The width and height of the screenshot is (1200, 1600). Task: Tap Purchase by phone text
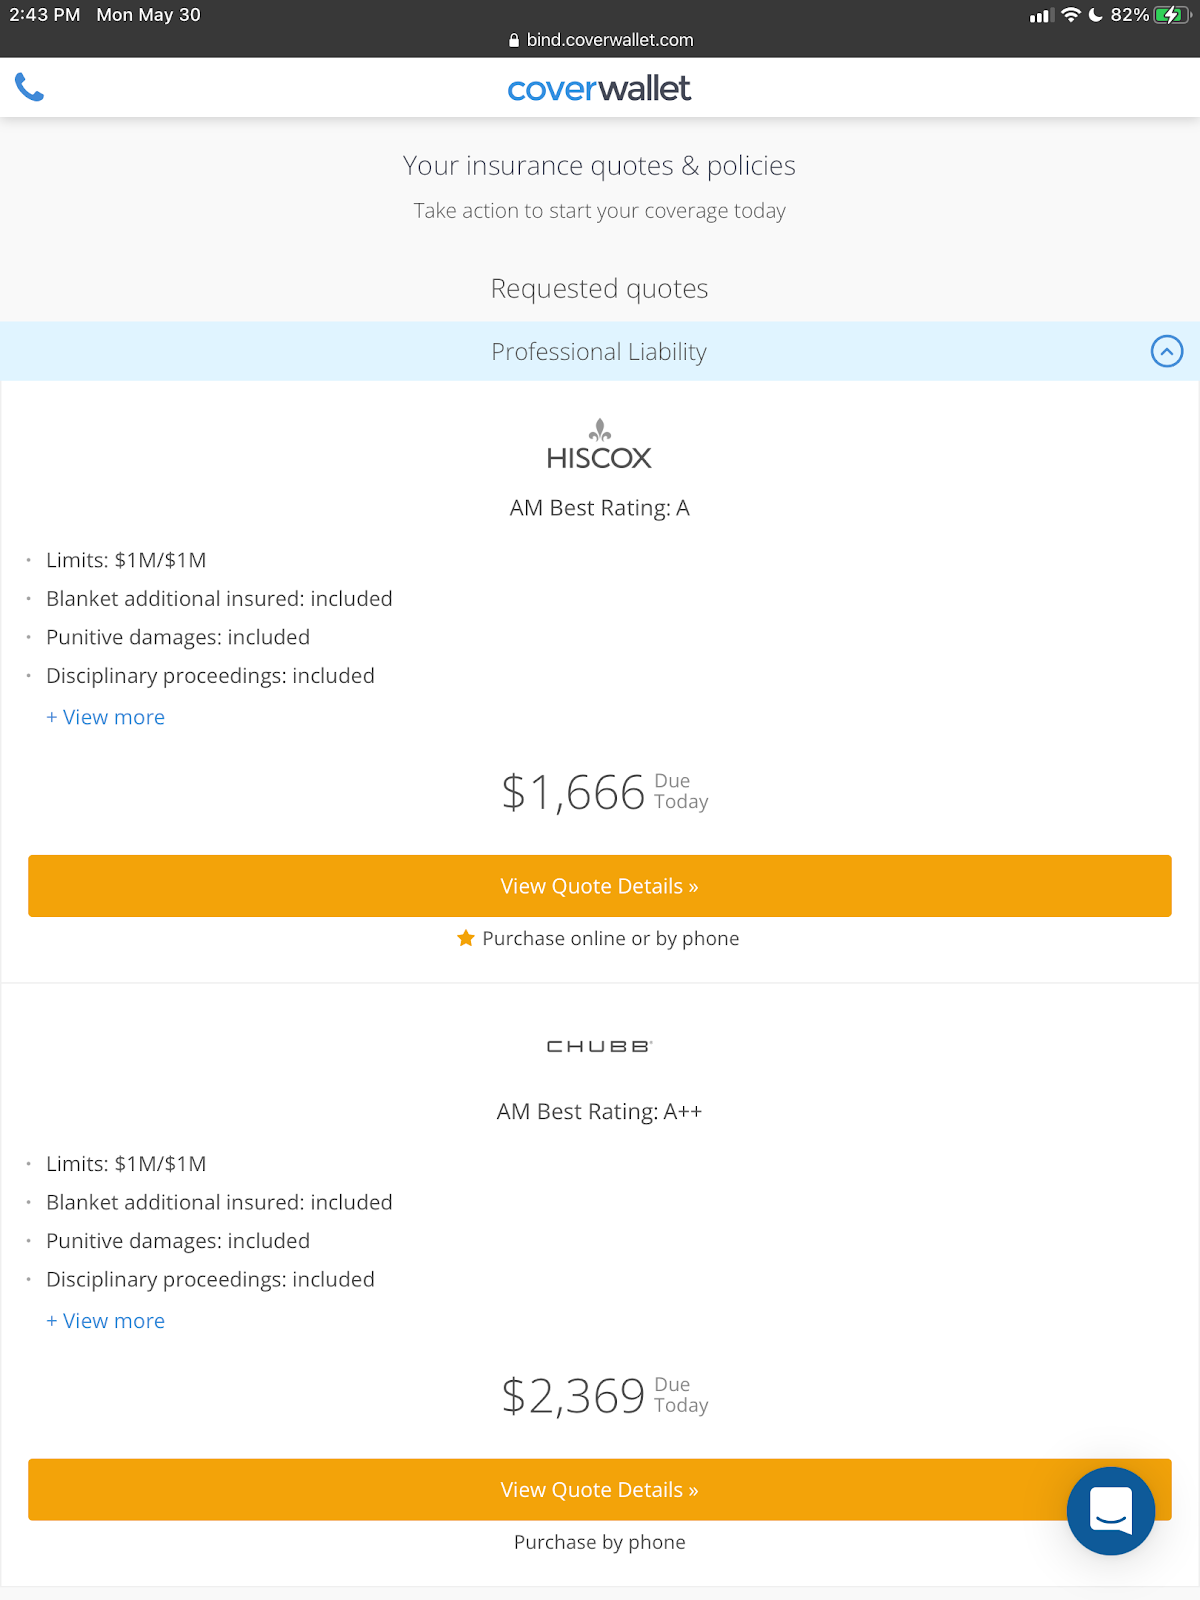click(x=599, y=1542)
